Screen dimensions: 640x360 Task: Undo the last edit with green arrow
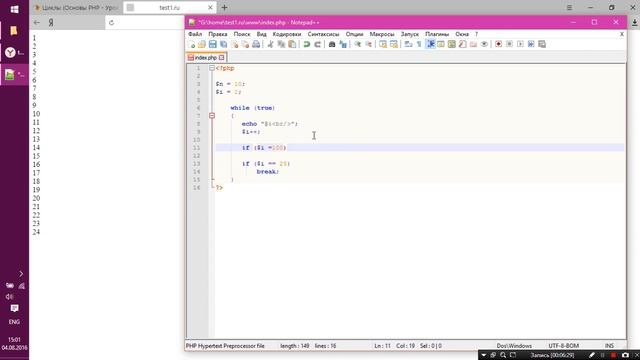307,44
